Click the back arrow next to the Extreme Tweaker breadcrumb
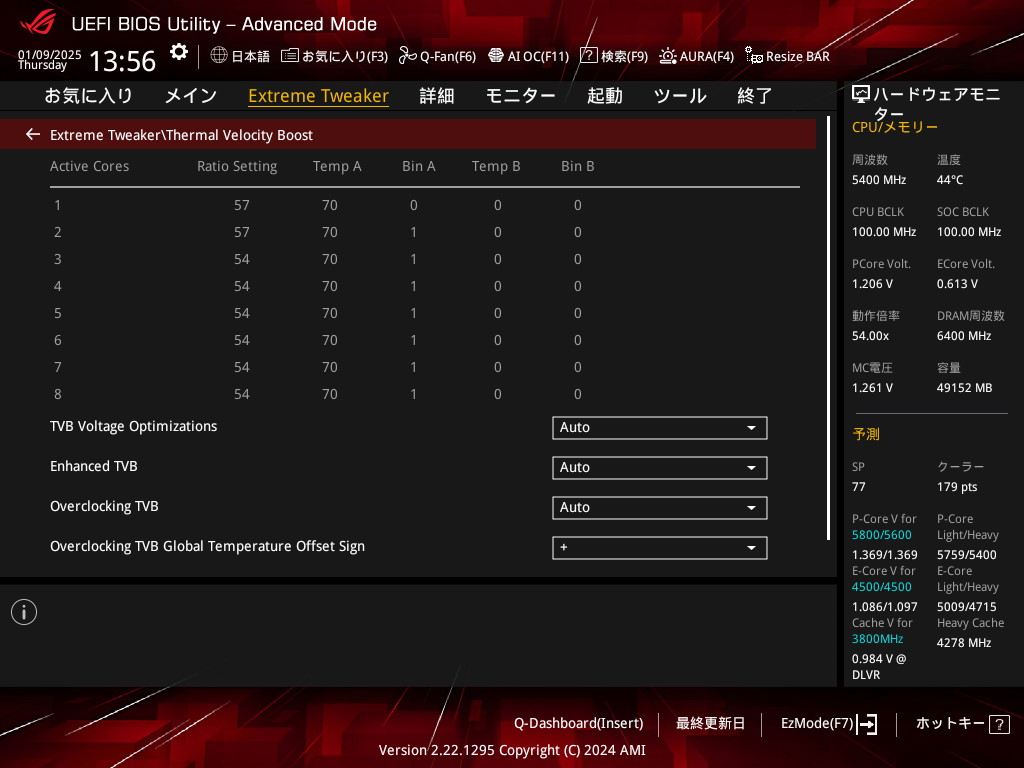The width and height of the screenshot is (1024, 768). coord(33,134)
